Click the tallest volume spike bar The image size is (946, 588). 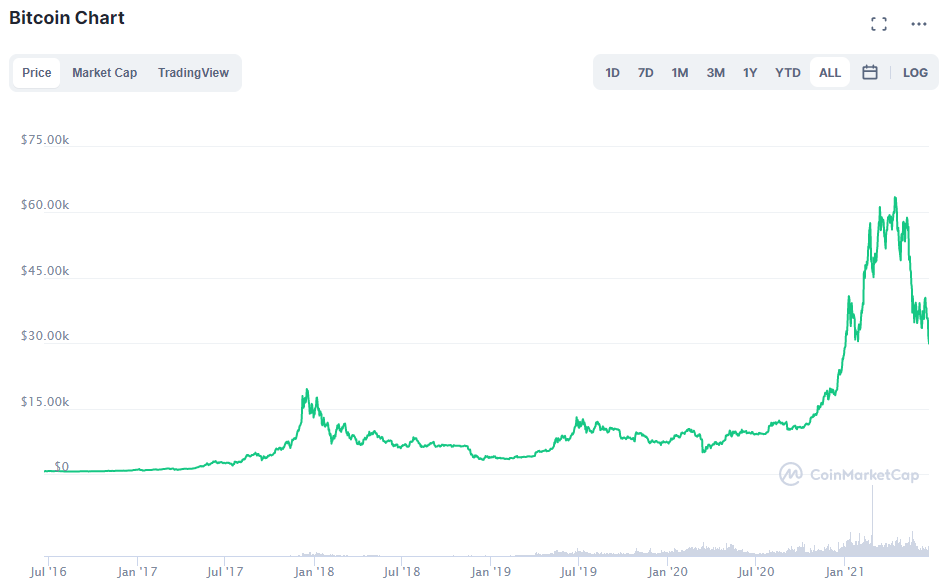coord(872,521)
